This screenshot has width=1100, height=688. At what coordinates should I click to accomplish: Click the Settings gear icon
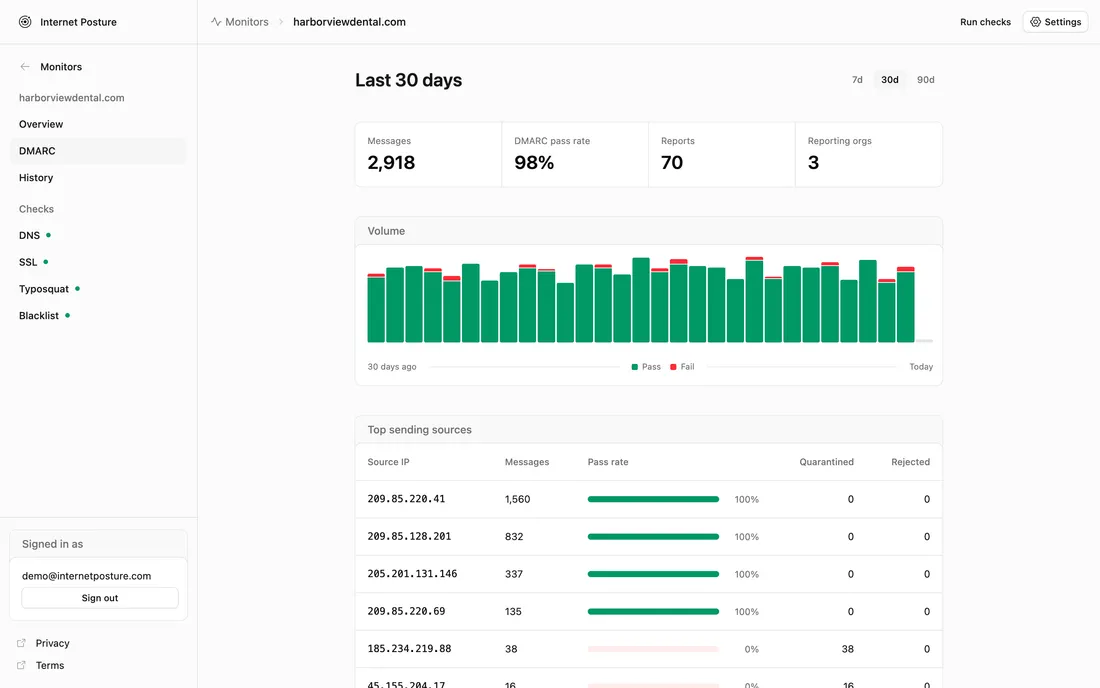click(1035, 22)
